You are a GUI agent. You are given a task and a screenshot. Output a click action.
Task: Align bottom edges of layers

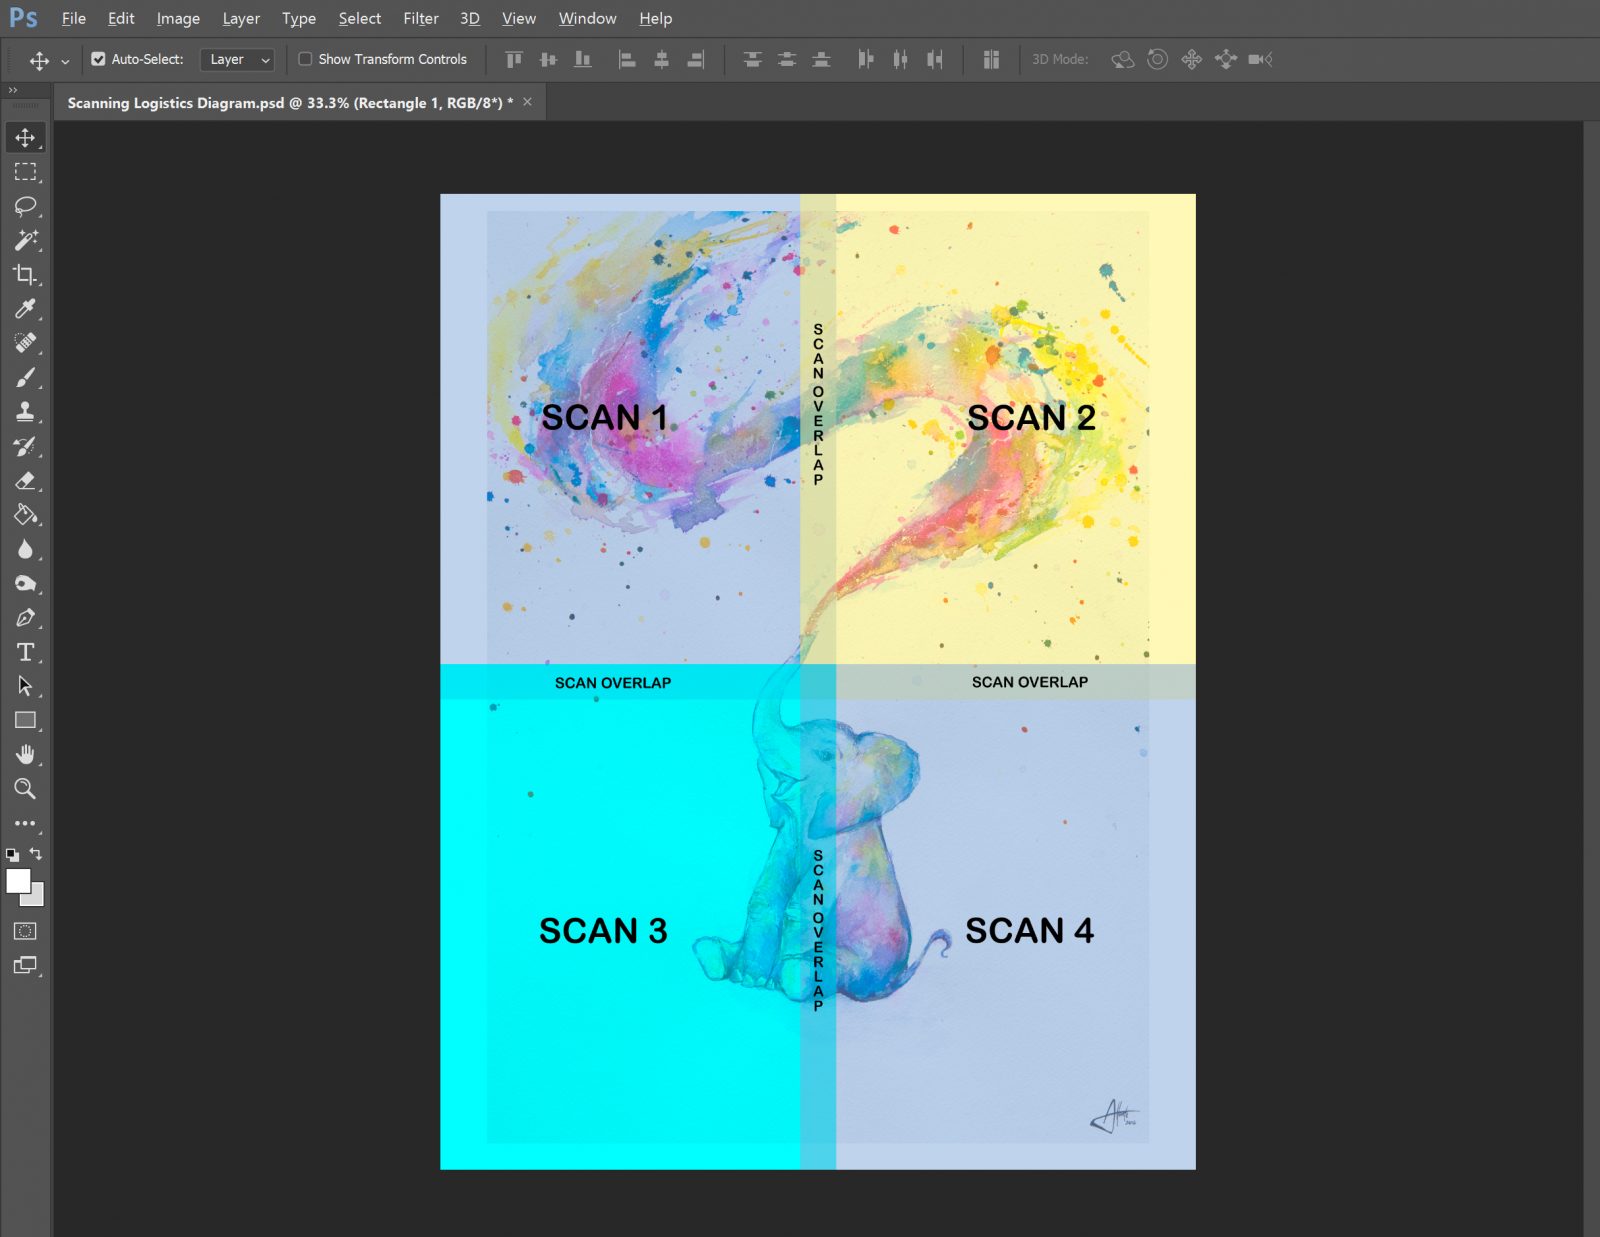[582, 59]
